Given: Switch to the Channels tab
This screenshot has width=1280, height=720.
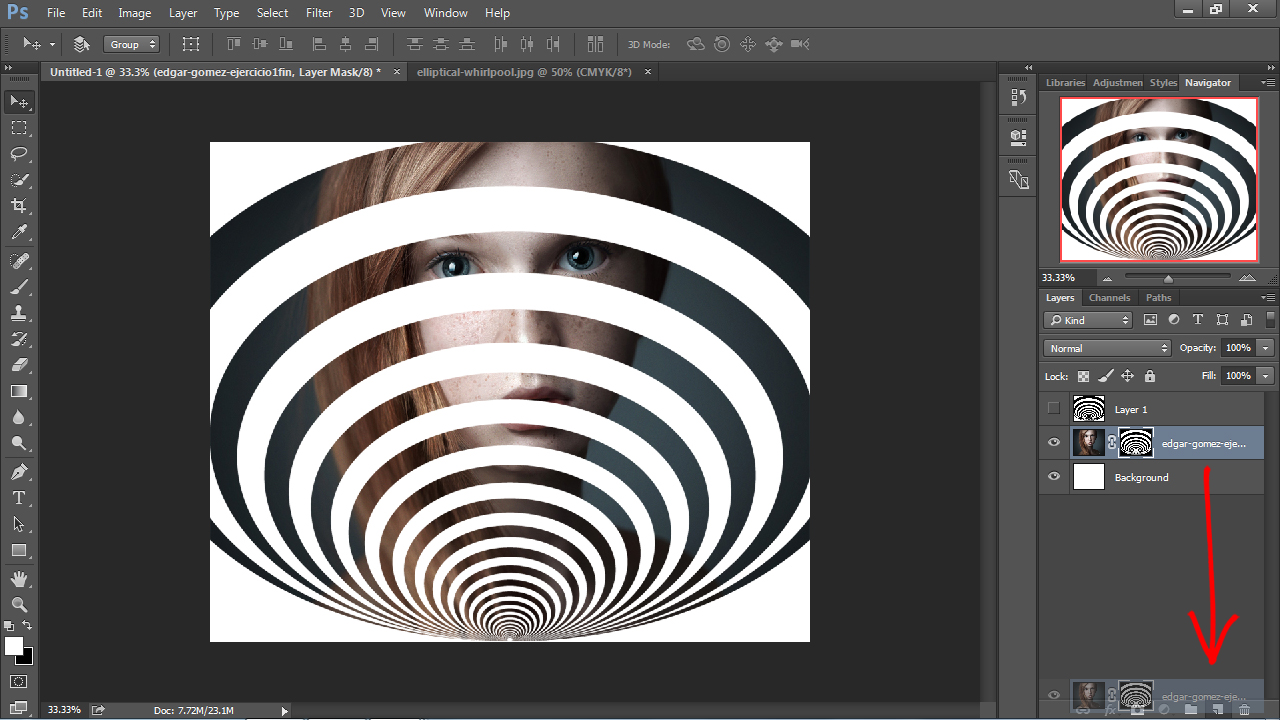Looking at the screenshot, I should (x=1109, y=297).
